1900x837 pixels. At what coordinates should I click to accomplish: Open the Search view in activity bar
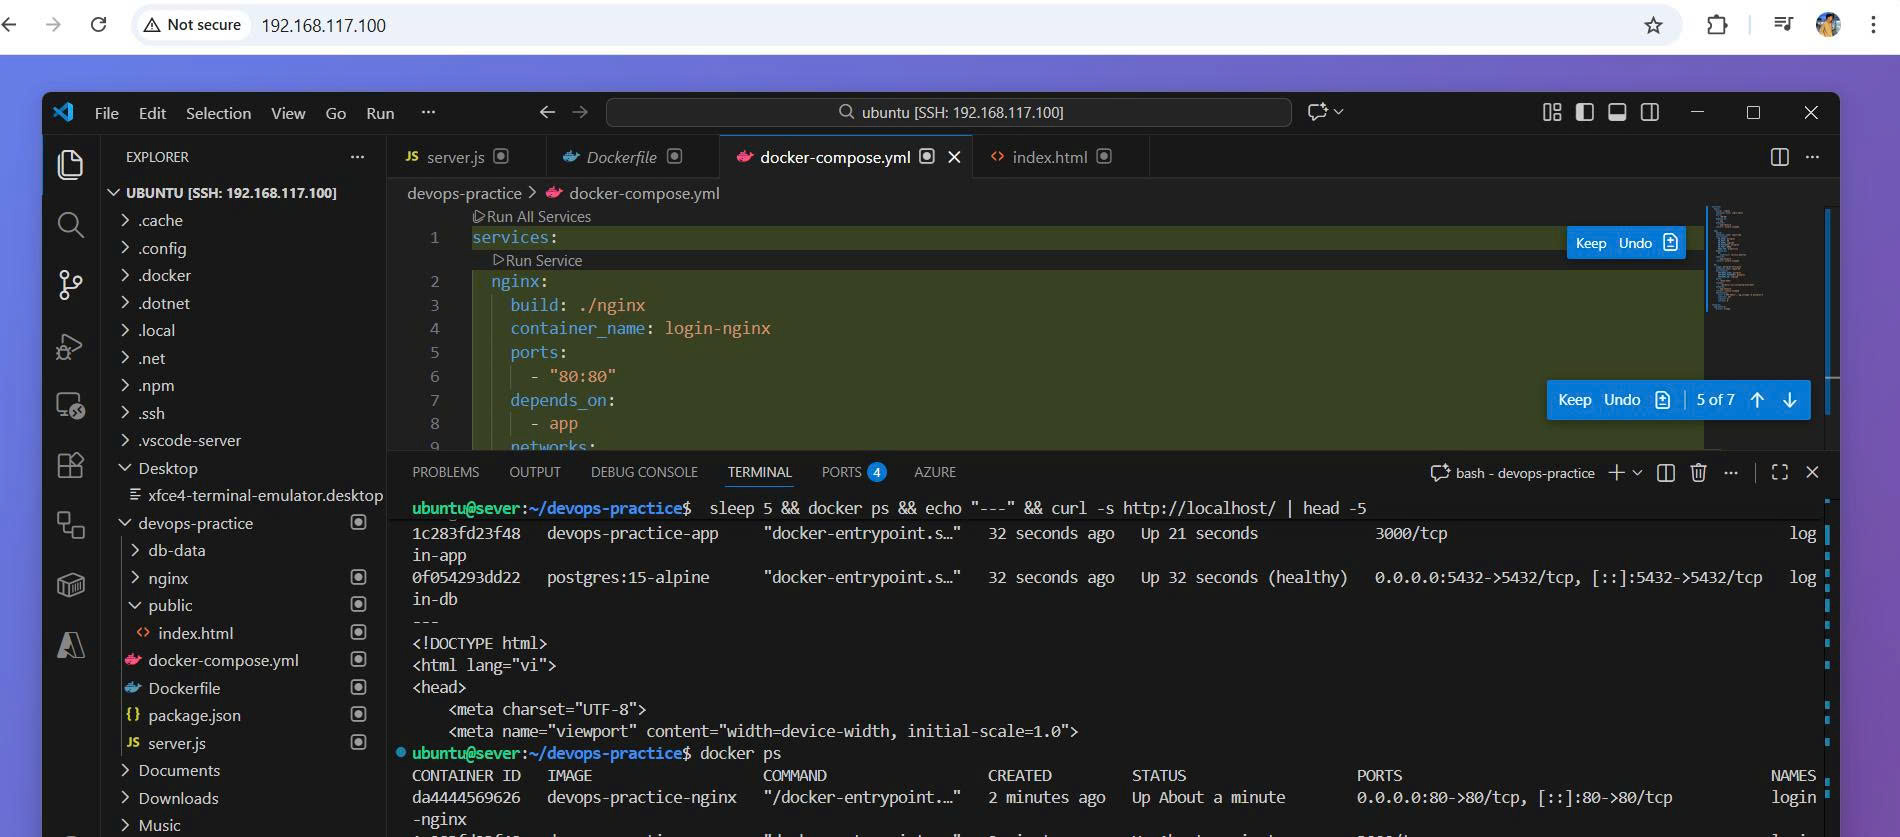(70, 225)
